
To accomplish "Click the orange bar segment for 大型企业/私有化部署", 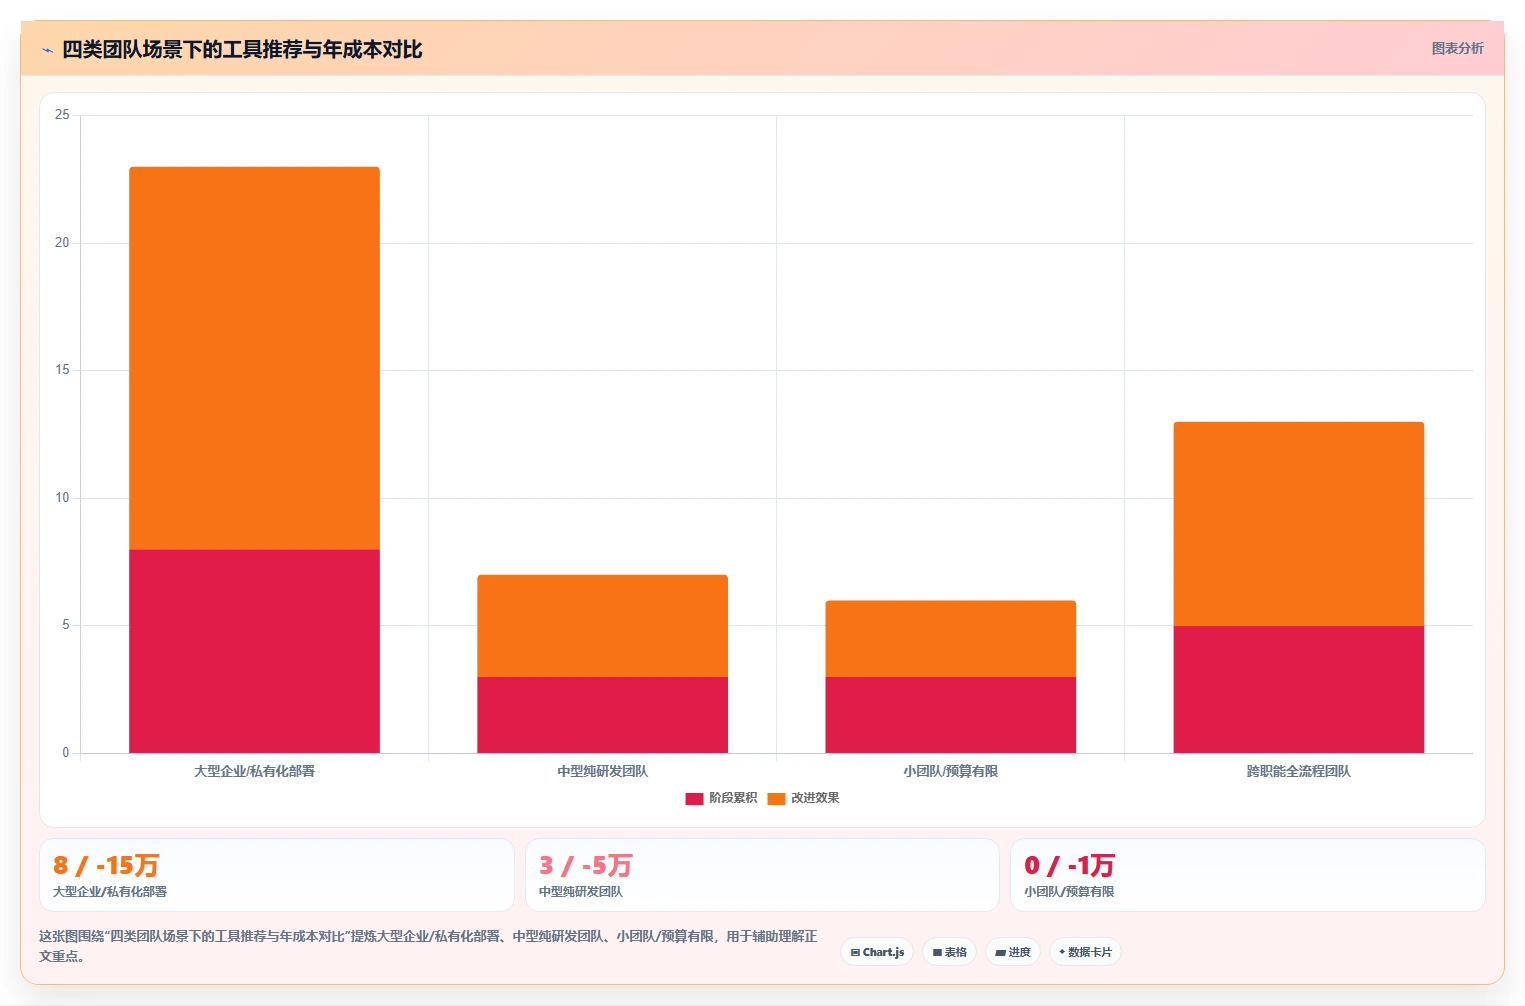I will (x=254, y=358).
